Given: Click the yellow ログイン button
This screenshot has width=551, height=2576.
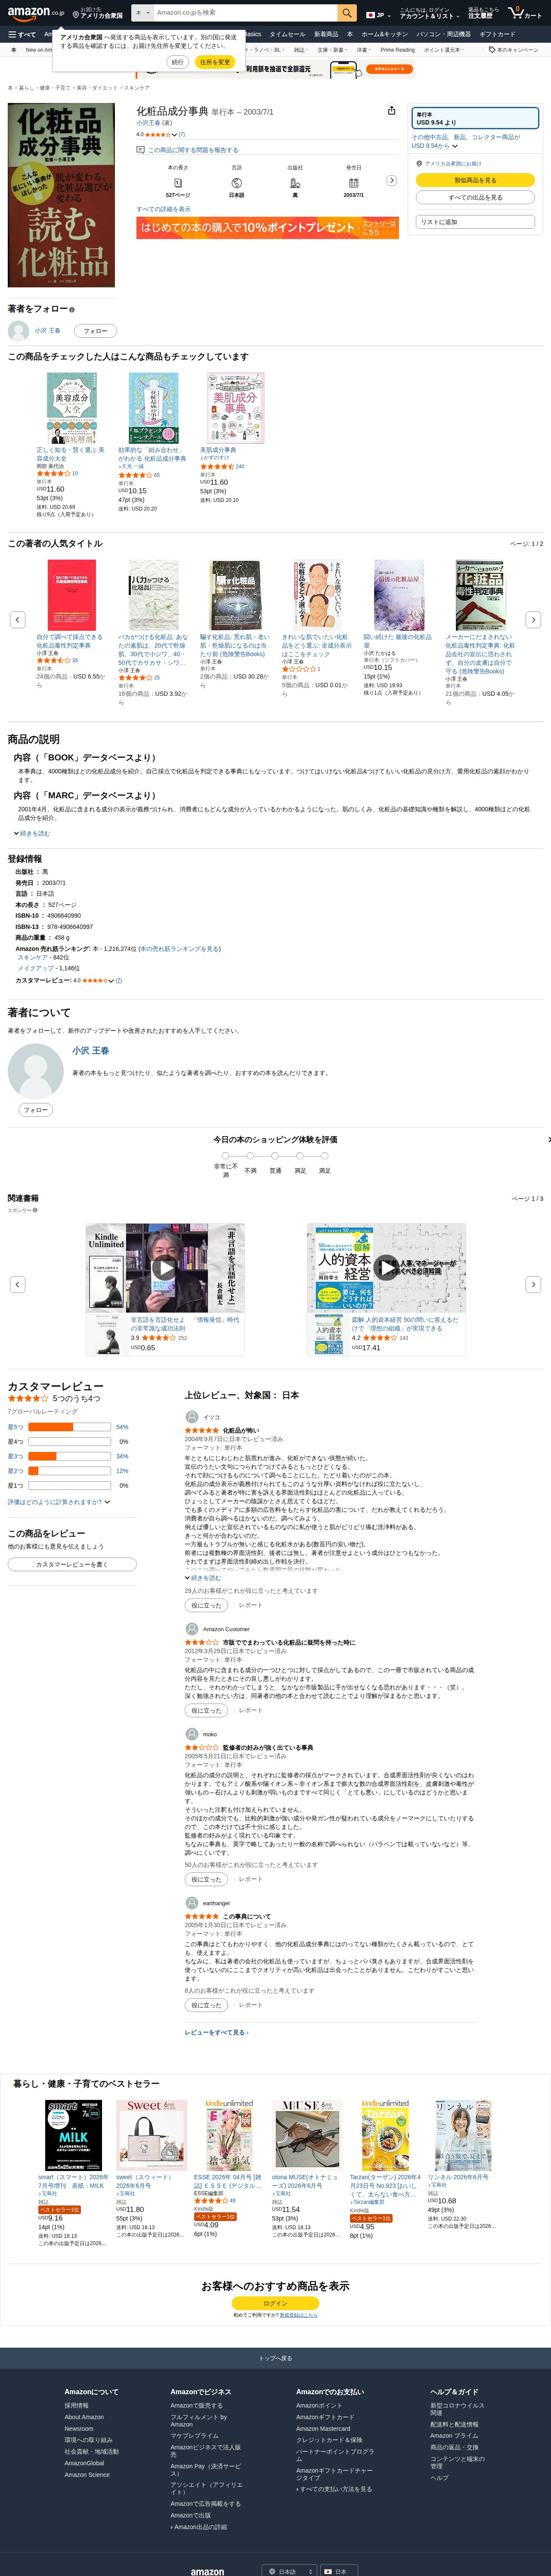Looking at the screenshot, I should tap(275, 2302).
